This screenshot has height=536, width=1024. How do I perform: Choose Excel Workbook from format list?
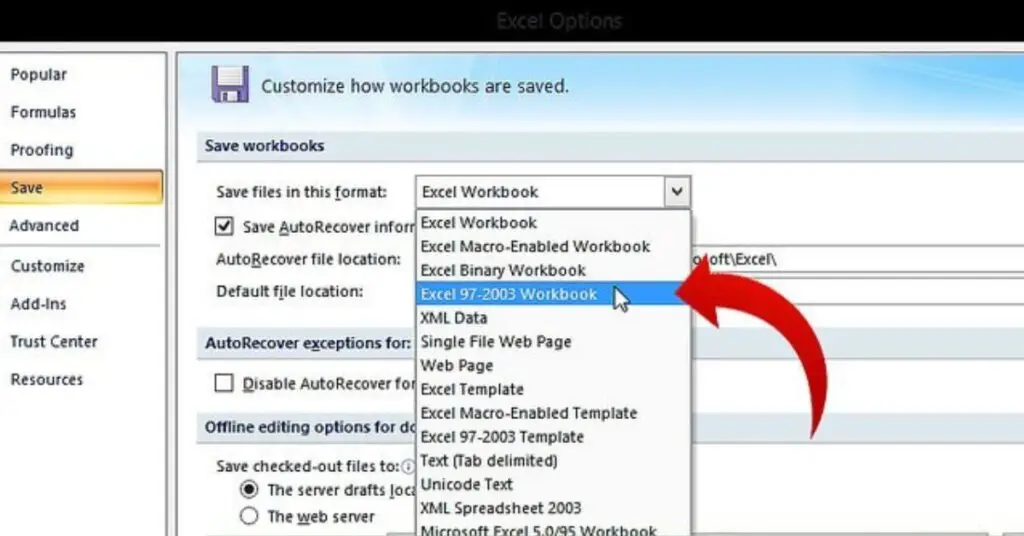[x=553, y=223]
